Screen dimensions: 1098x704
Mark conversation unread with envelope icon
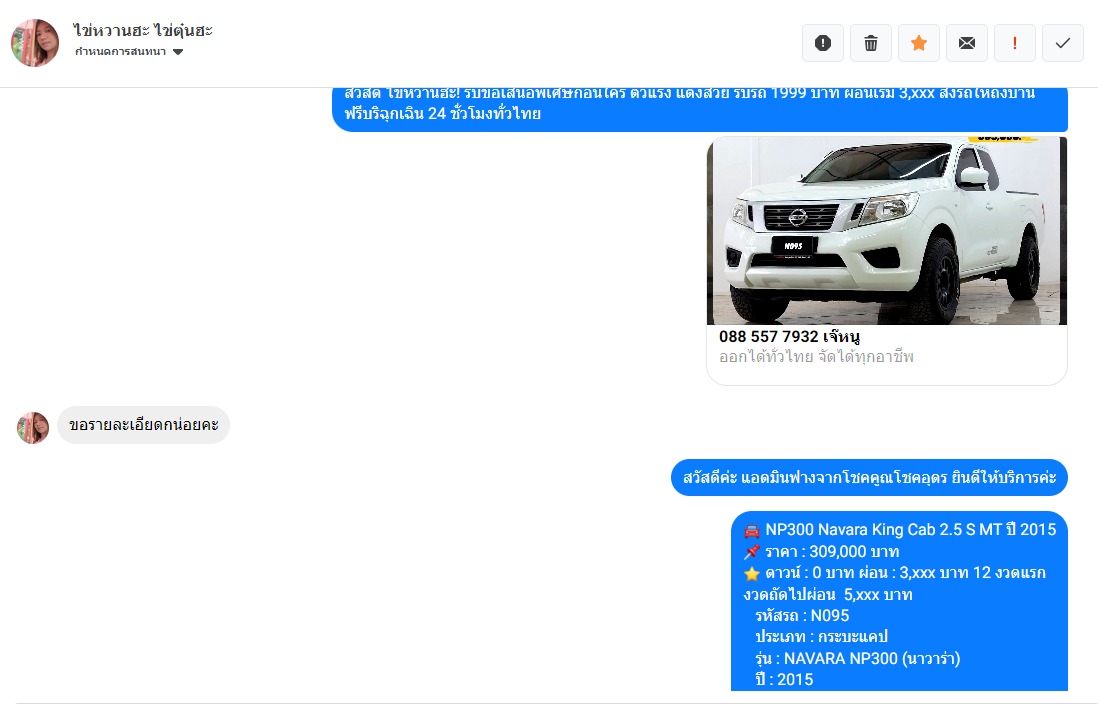[966, 43]
